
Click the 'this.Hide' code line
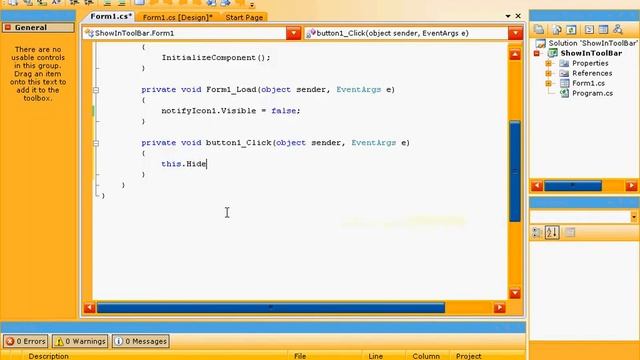(x=184, y=164)
